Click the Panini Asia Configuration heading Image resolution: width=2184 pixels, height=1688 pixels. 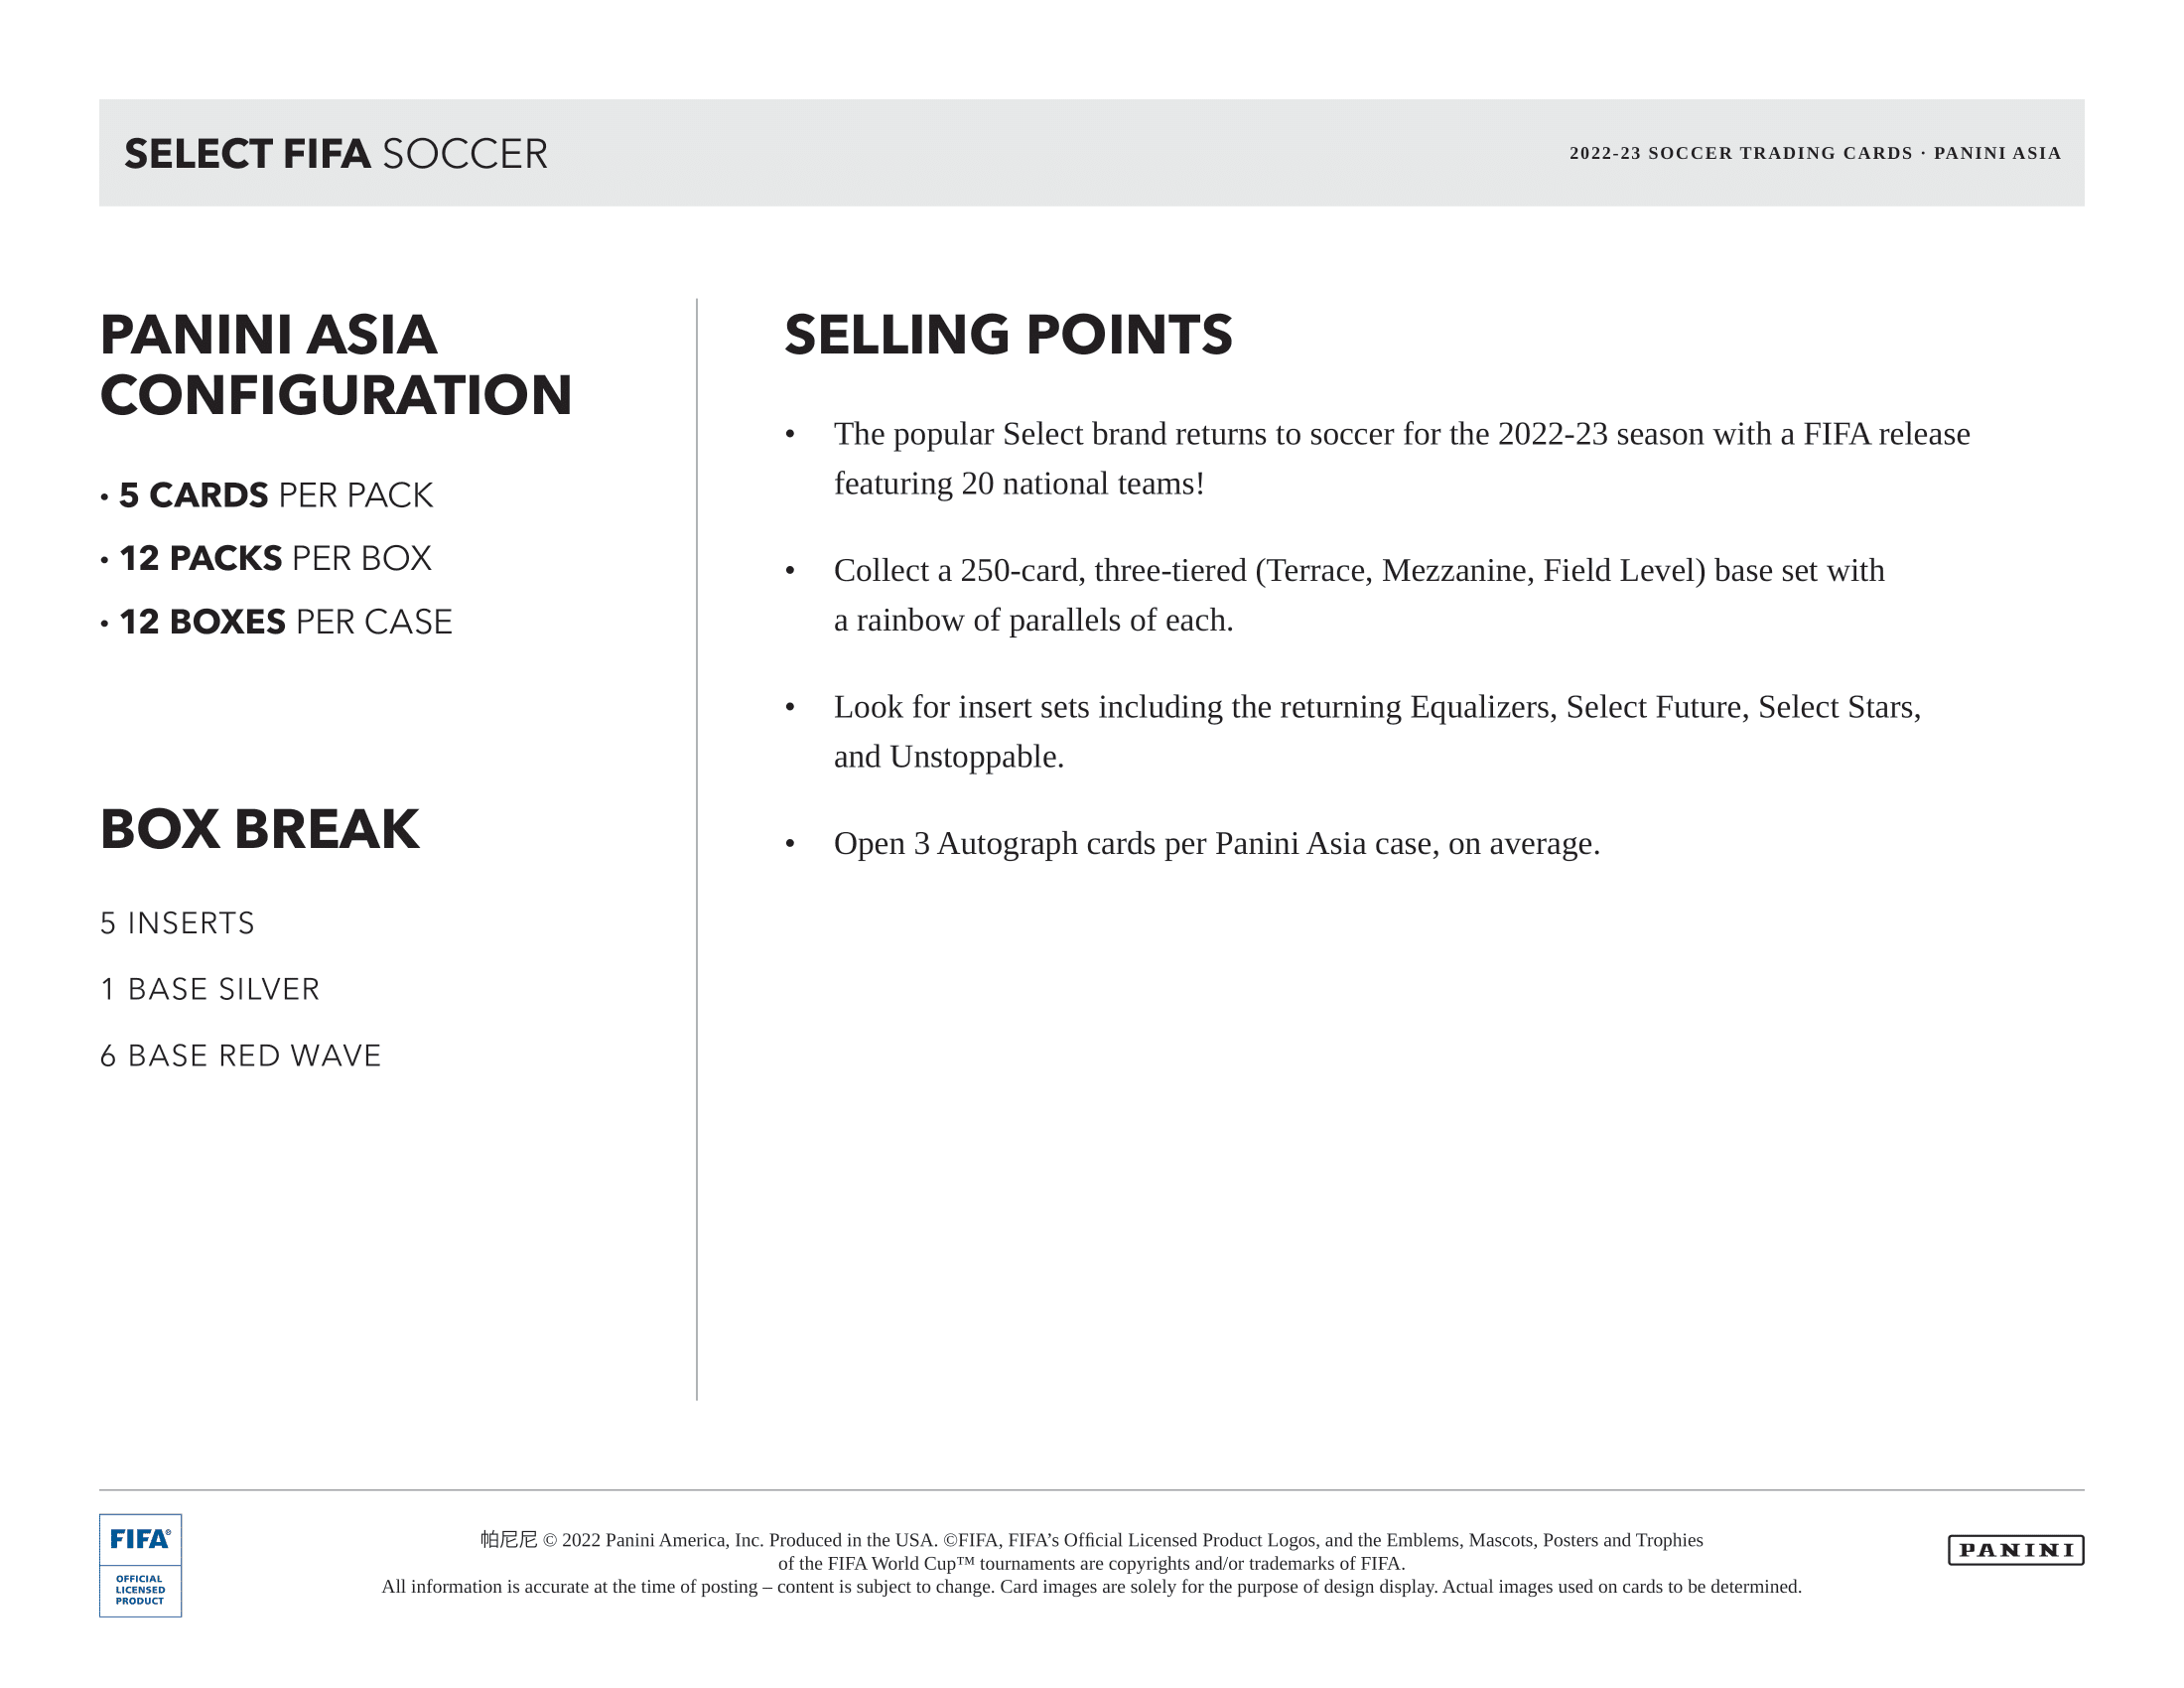pyautogui.click(x=336, y=364)
